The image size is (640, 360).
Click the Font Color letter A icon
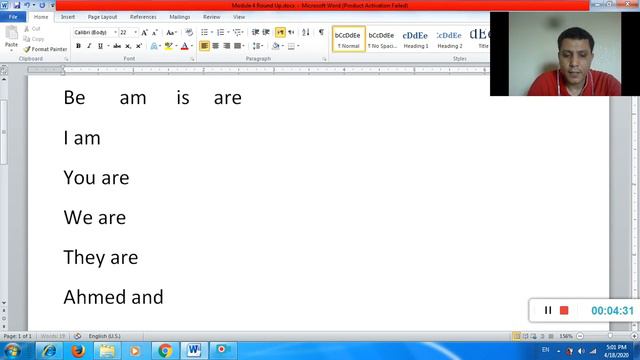click(x=184, y=46)
